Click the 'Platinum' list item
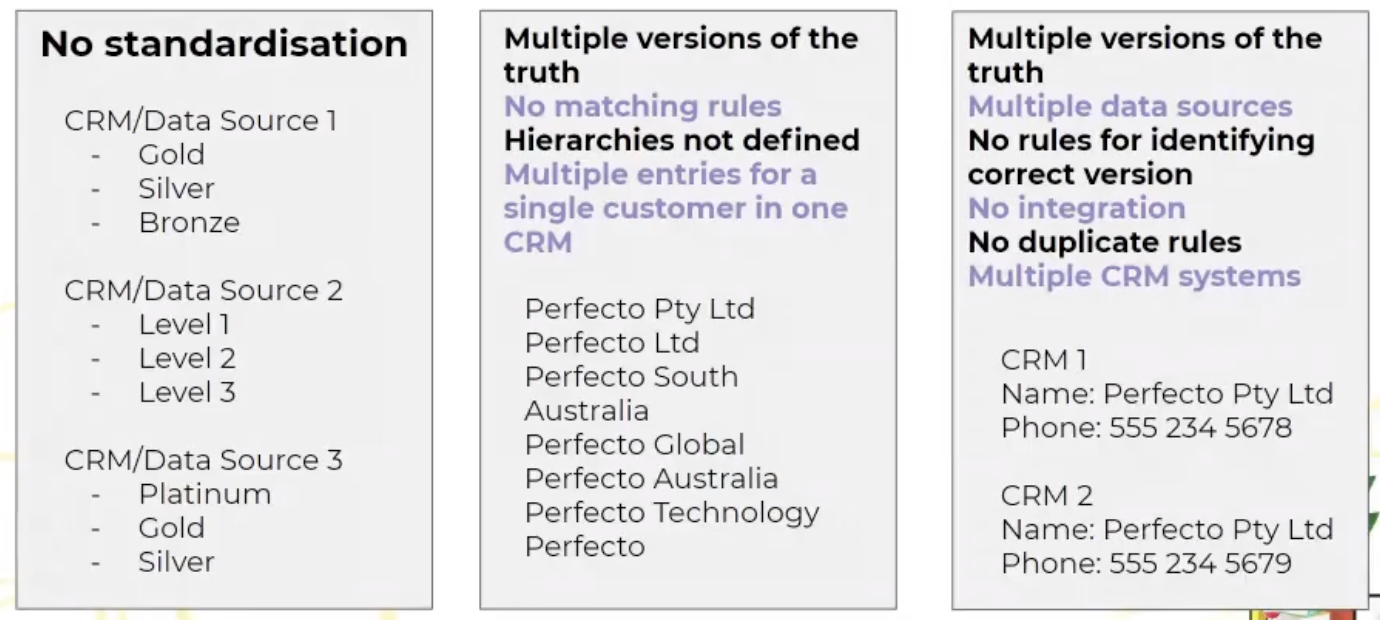The width and height of the screenshot is (1380, 620). coord(205,494)
